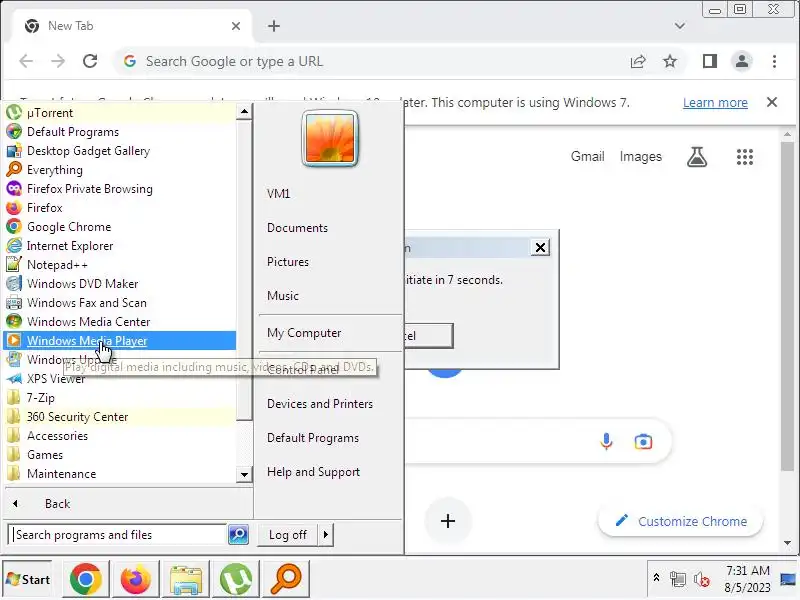The image size is (800, 600).
Task: Open Pictures from the Start menu
Action: point(288,262)
